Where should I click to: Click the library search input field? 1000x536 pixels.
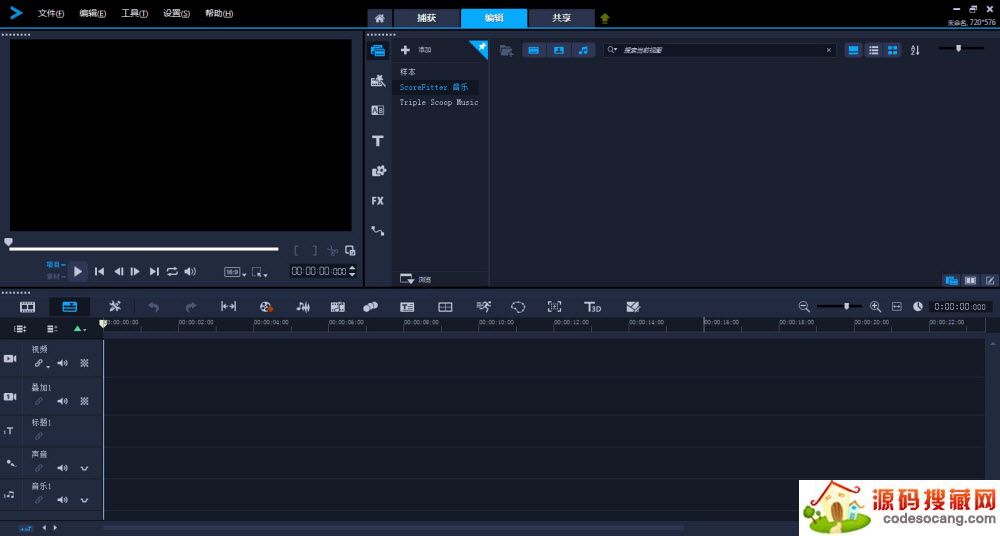(x=722, y=50)
